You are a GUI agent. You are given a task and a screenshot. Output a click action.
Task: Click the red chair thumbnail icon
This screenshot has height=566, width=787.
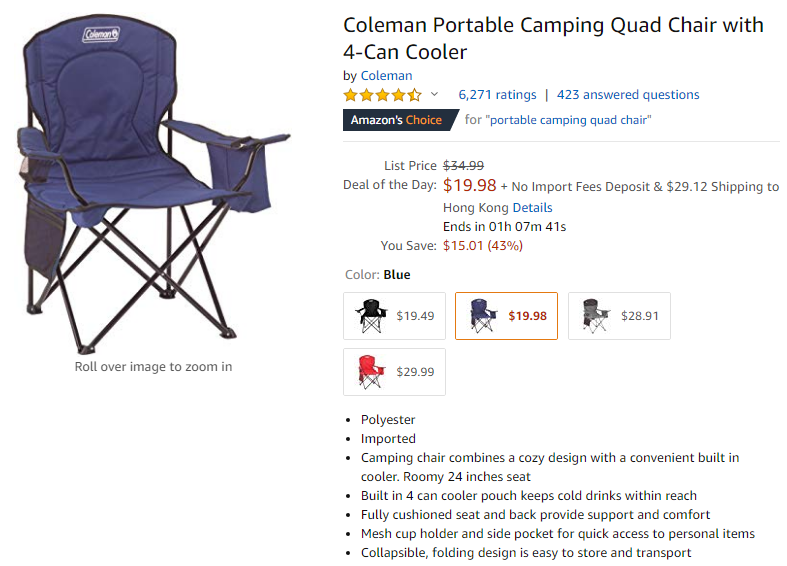pos(371,372)
